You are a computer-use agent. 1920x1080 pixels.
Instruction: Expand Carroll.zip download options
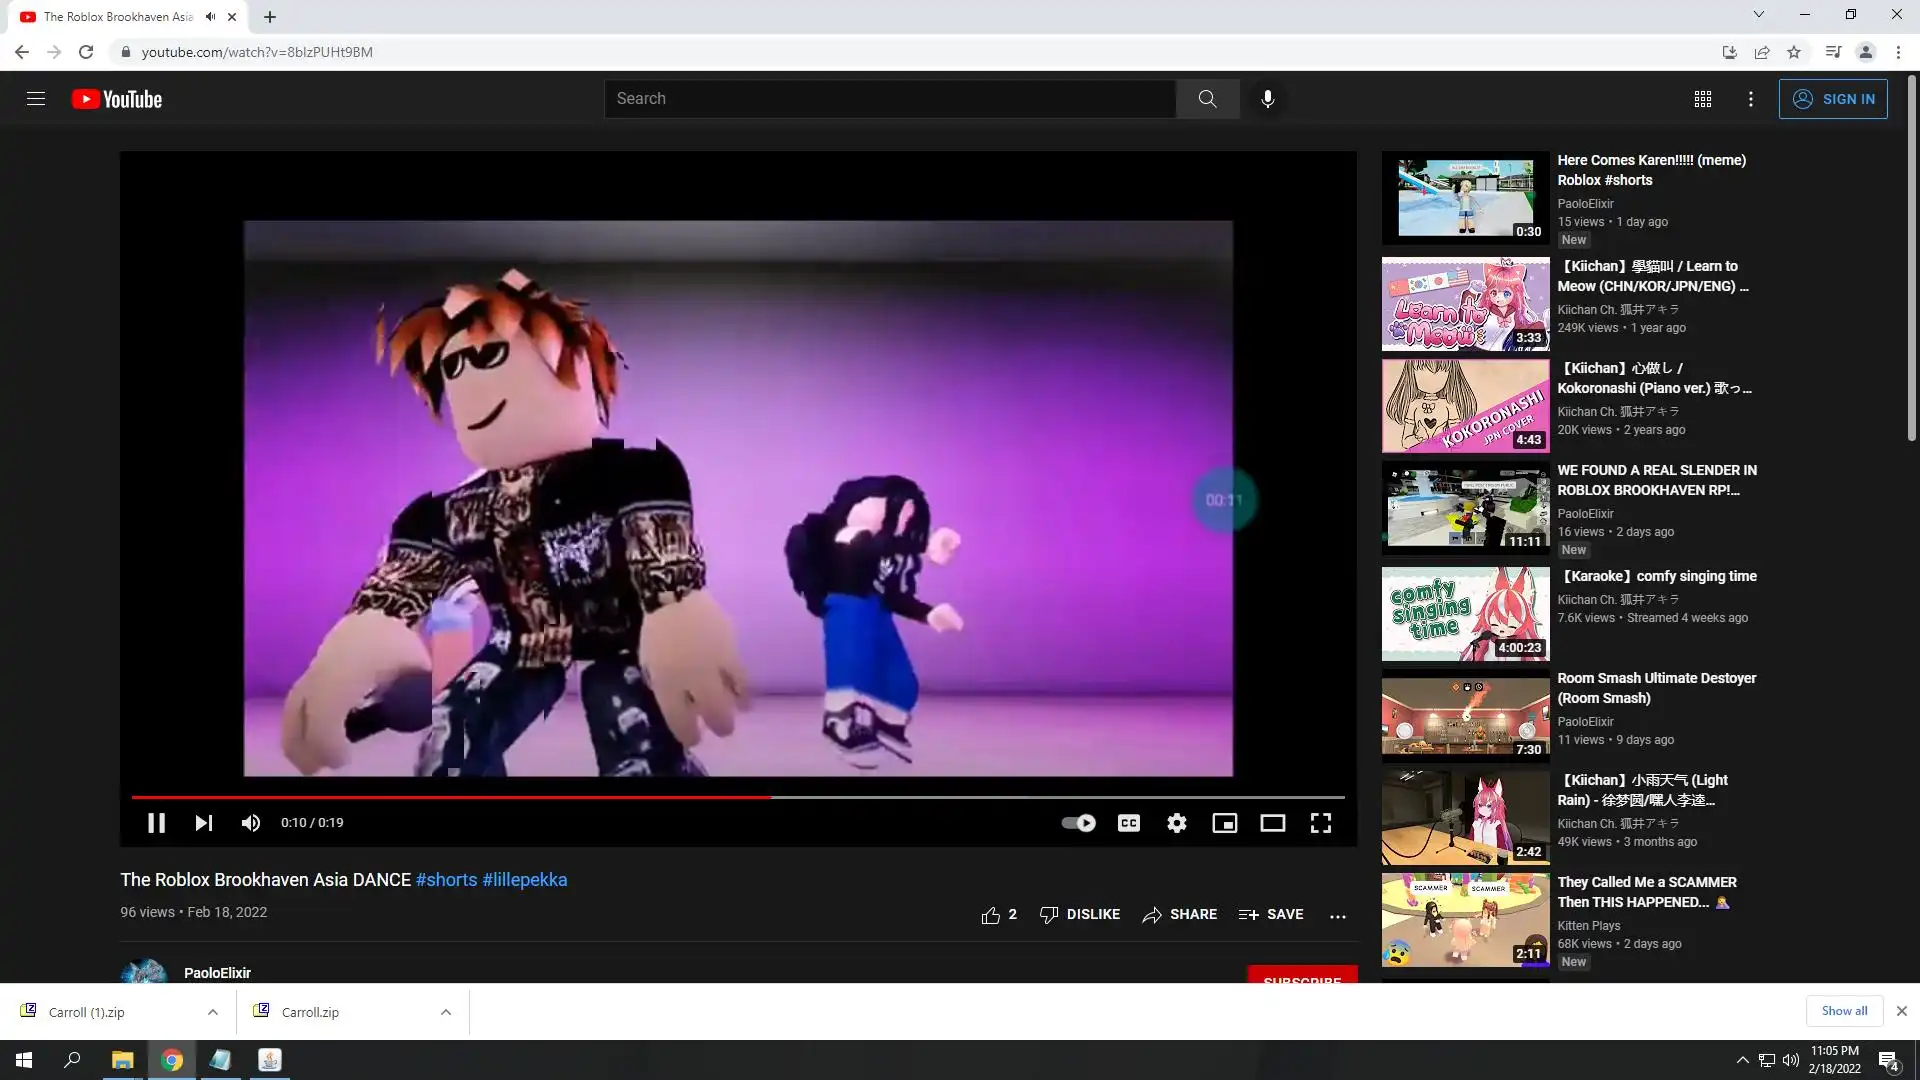pyautogui.click(x=446, y=1012)
